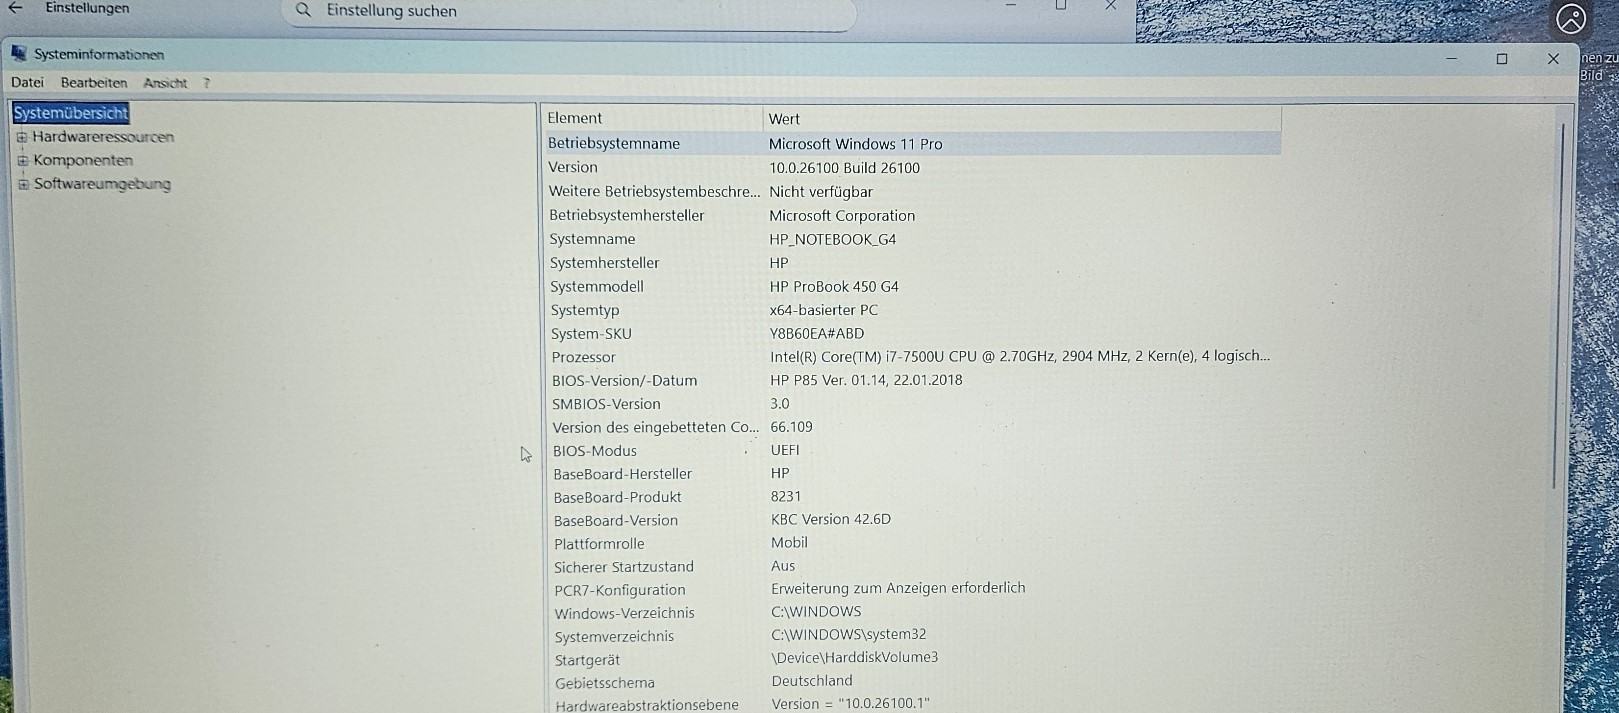Select the Softwareumgebung tree item
Screen dimensions: 1619x713
[x=102, y=184]
